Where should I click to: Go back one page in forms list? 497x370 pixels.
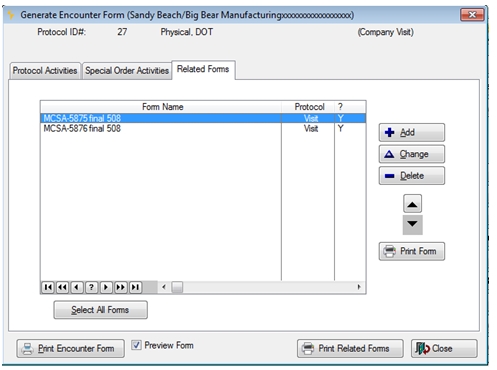[x=62, y=287]
